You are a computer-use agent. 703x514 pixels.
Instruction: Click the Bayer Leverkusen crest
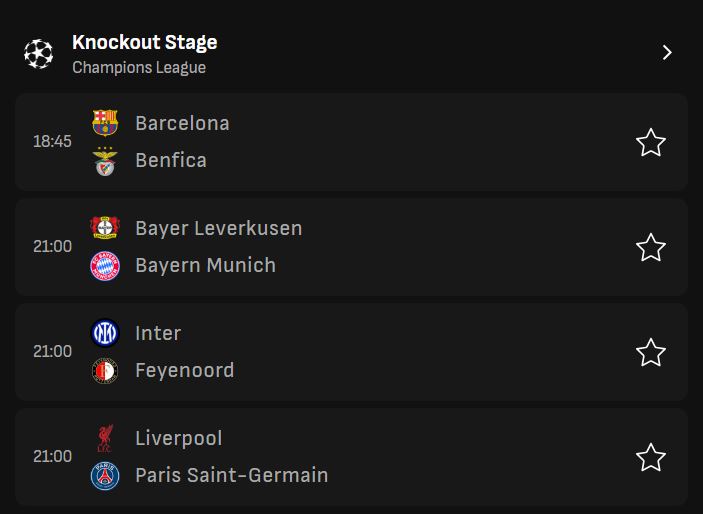(105, 228)
